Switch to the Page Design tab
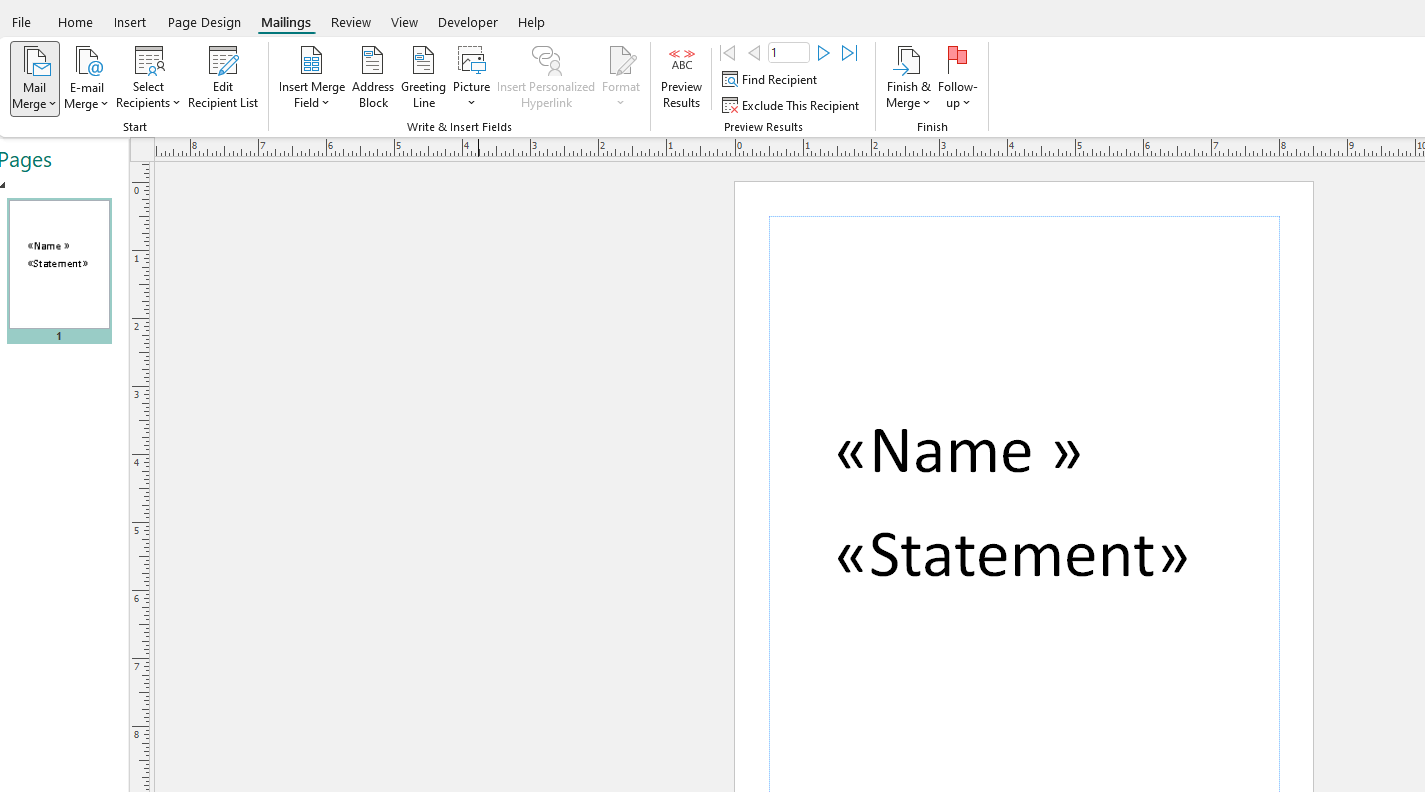Image resolution: width=1425 pixels, height=792 pixels. pyautogui.click(x=204, y=22)
